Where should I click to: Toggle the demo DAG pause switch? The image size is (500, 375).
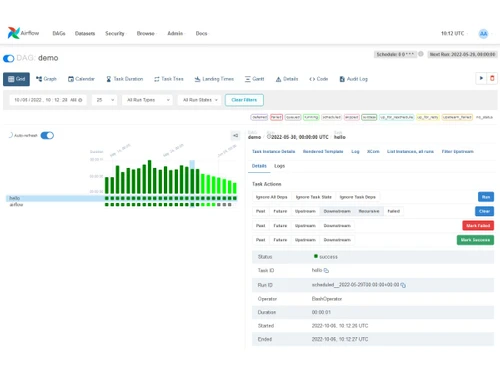[x=9, y=58]
